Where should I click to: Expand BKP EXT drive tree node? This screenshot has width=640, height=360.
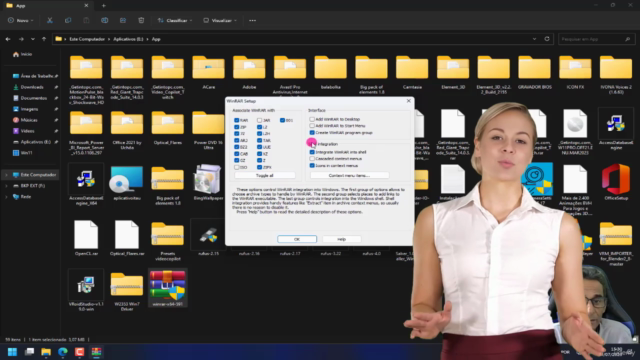click(x=6, y=186)
